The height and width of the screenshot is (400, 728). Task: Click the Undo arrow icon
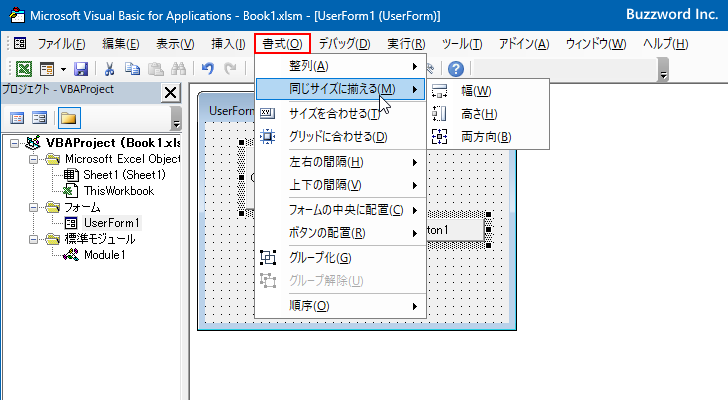[x=207, y=69]
